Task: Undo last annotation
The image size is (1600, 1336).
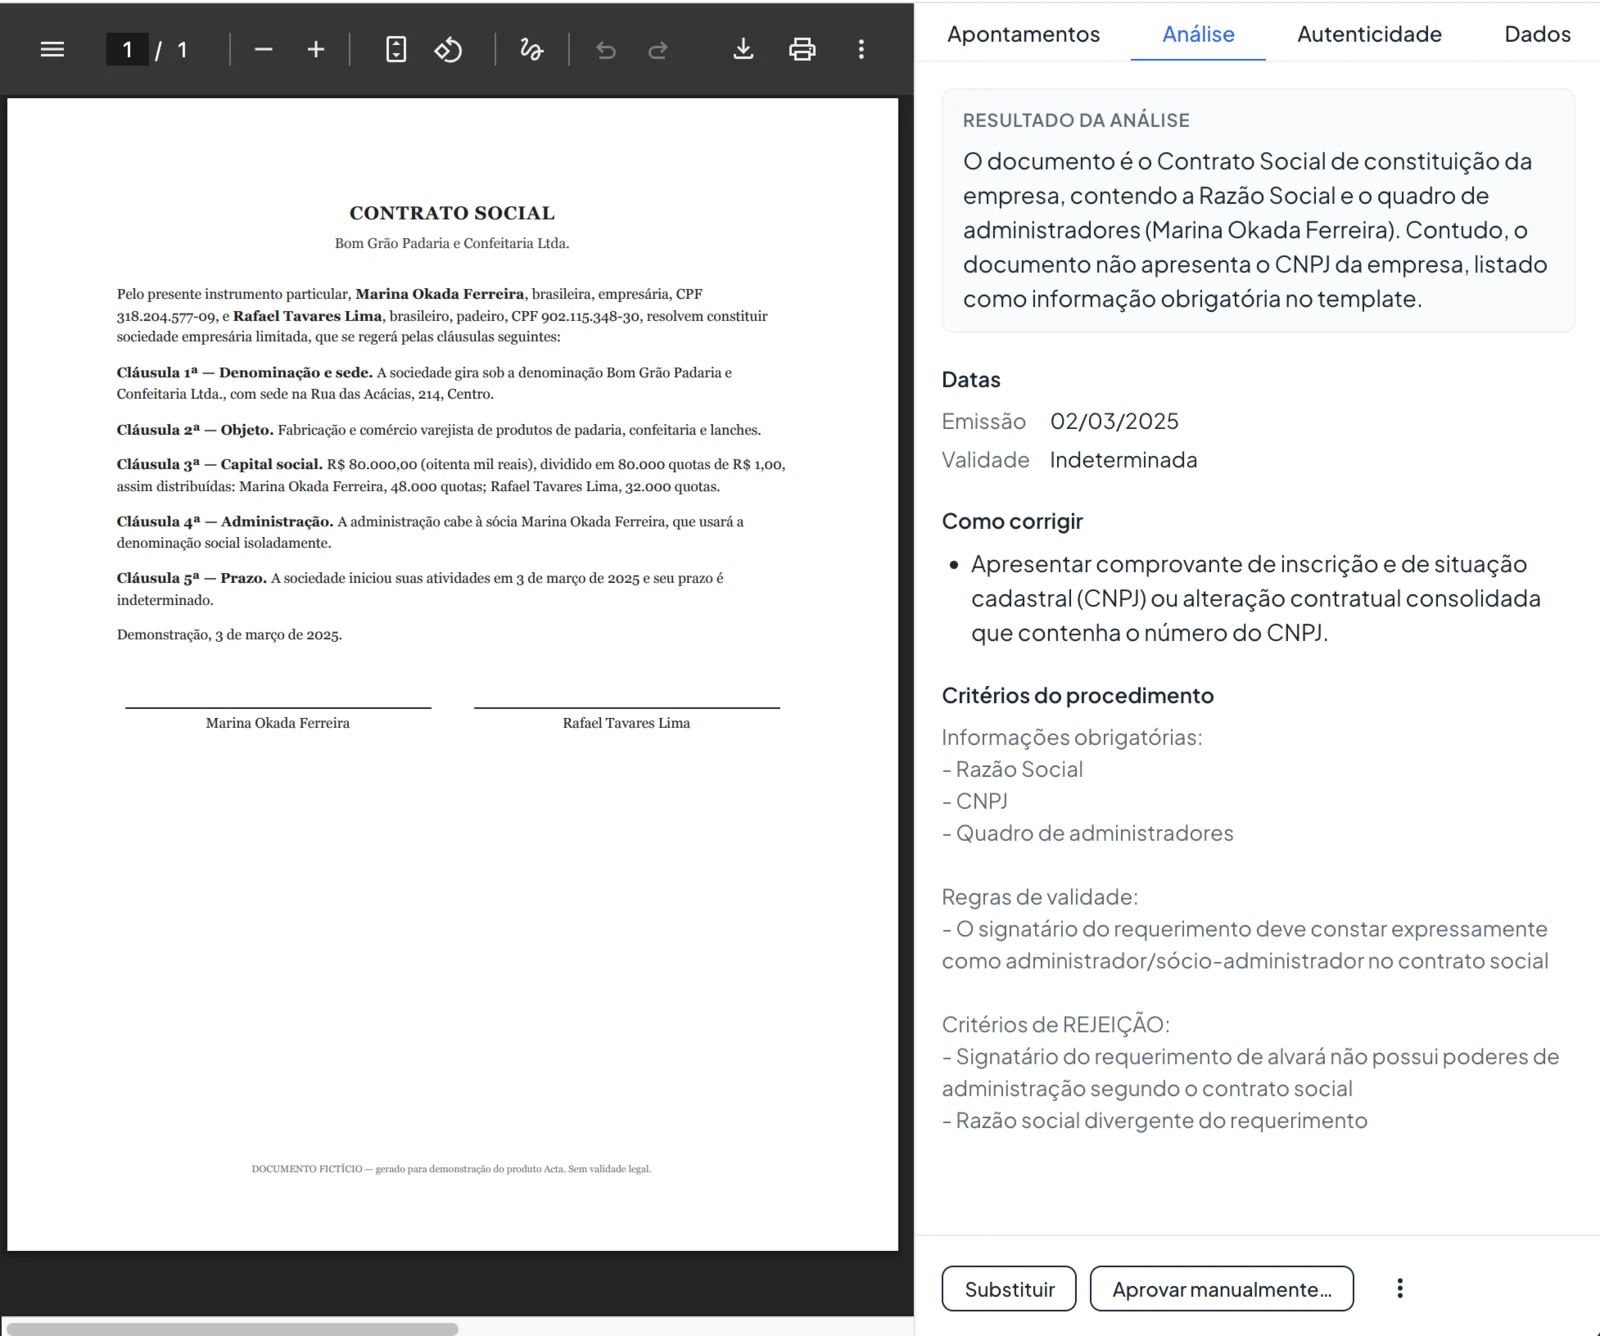Action: click(606, 49)
